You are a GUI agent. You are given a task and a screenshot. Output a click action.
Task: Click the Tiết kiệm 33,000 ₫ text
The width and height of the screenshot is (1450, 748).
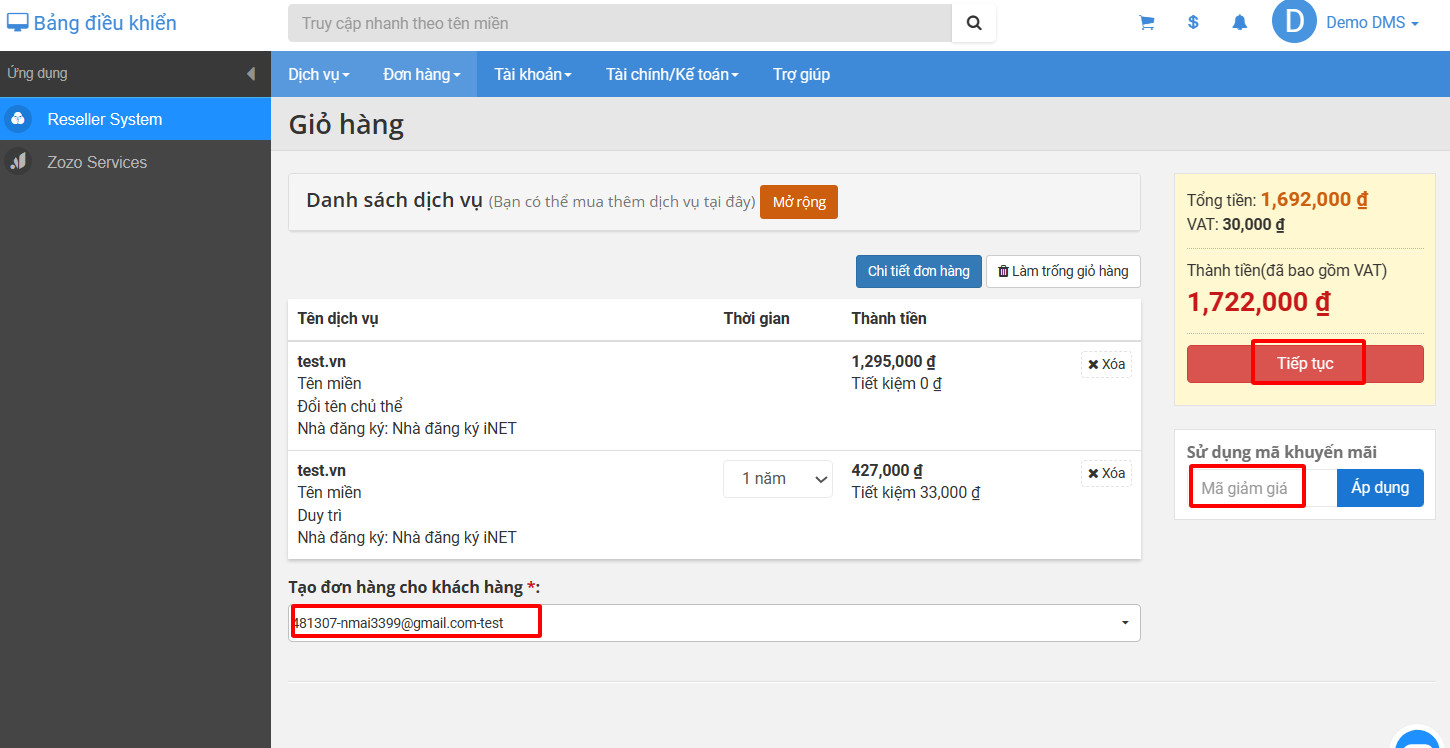click(916, 493)
